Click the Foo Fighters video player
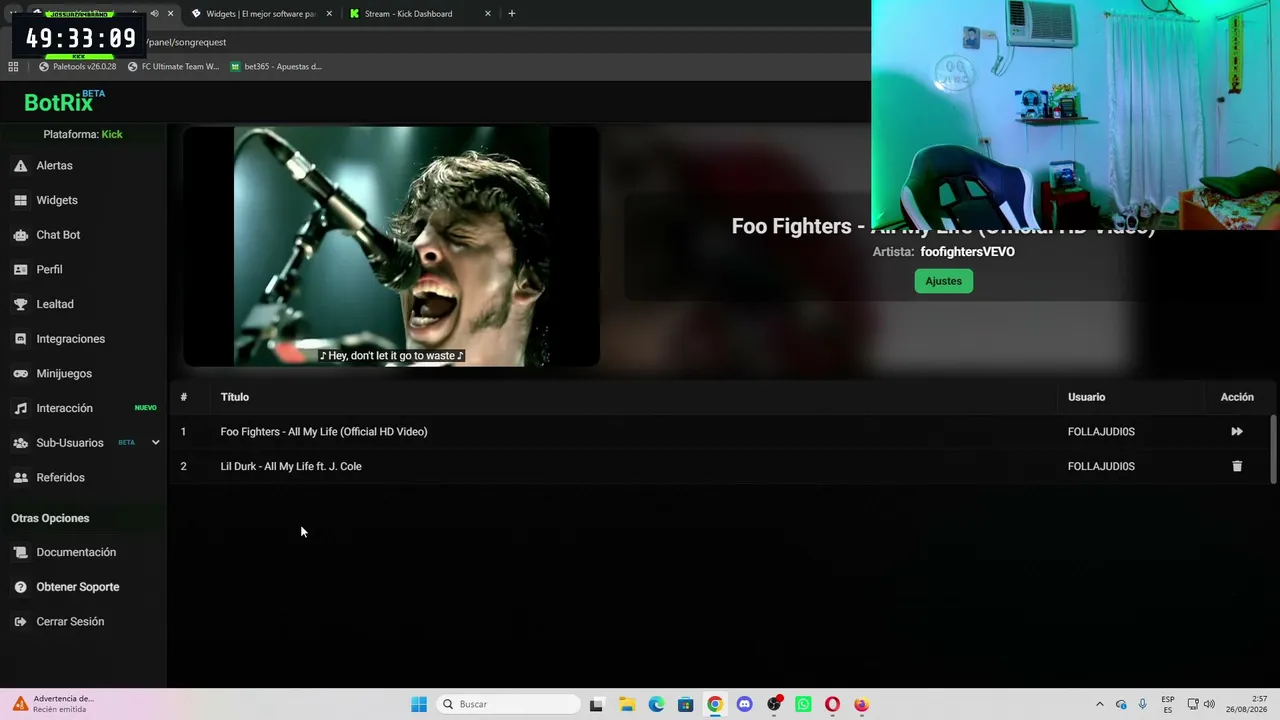Viewport: 1280px width, 720px height. click(x=391, y=246)
